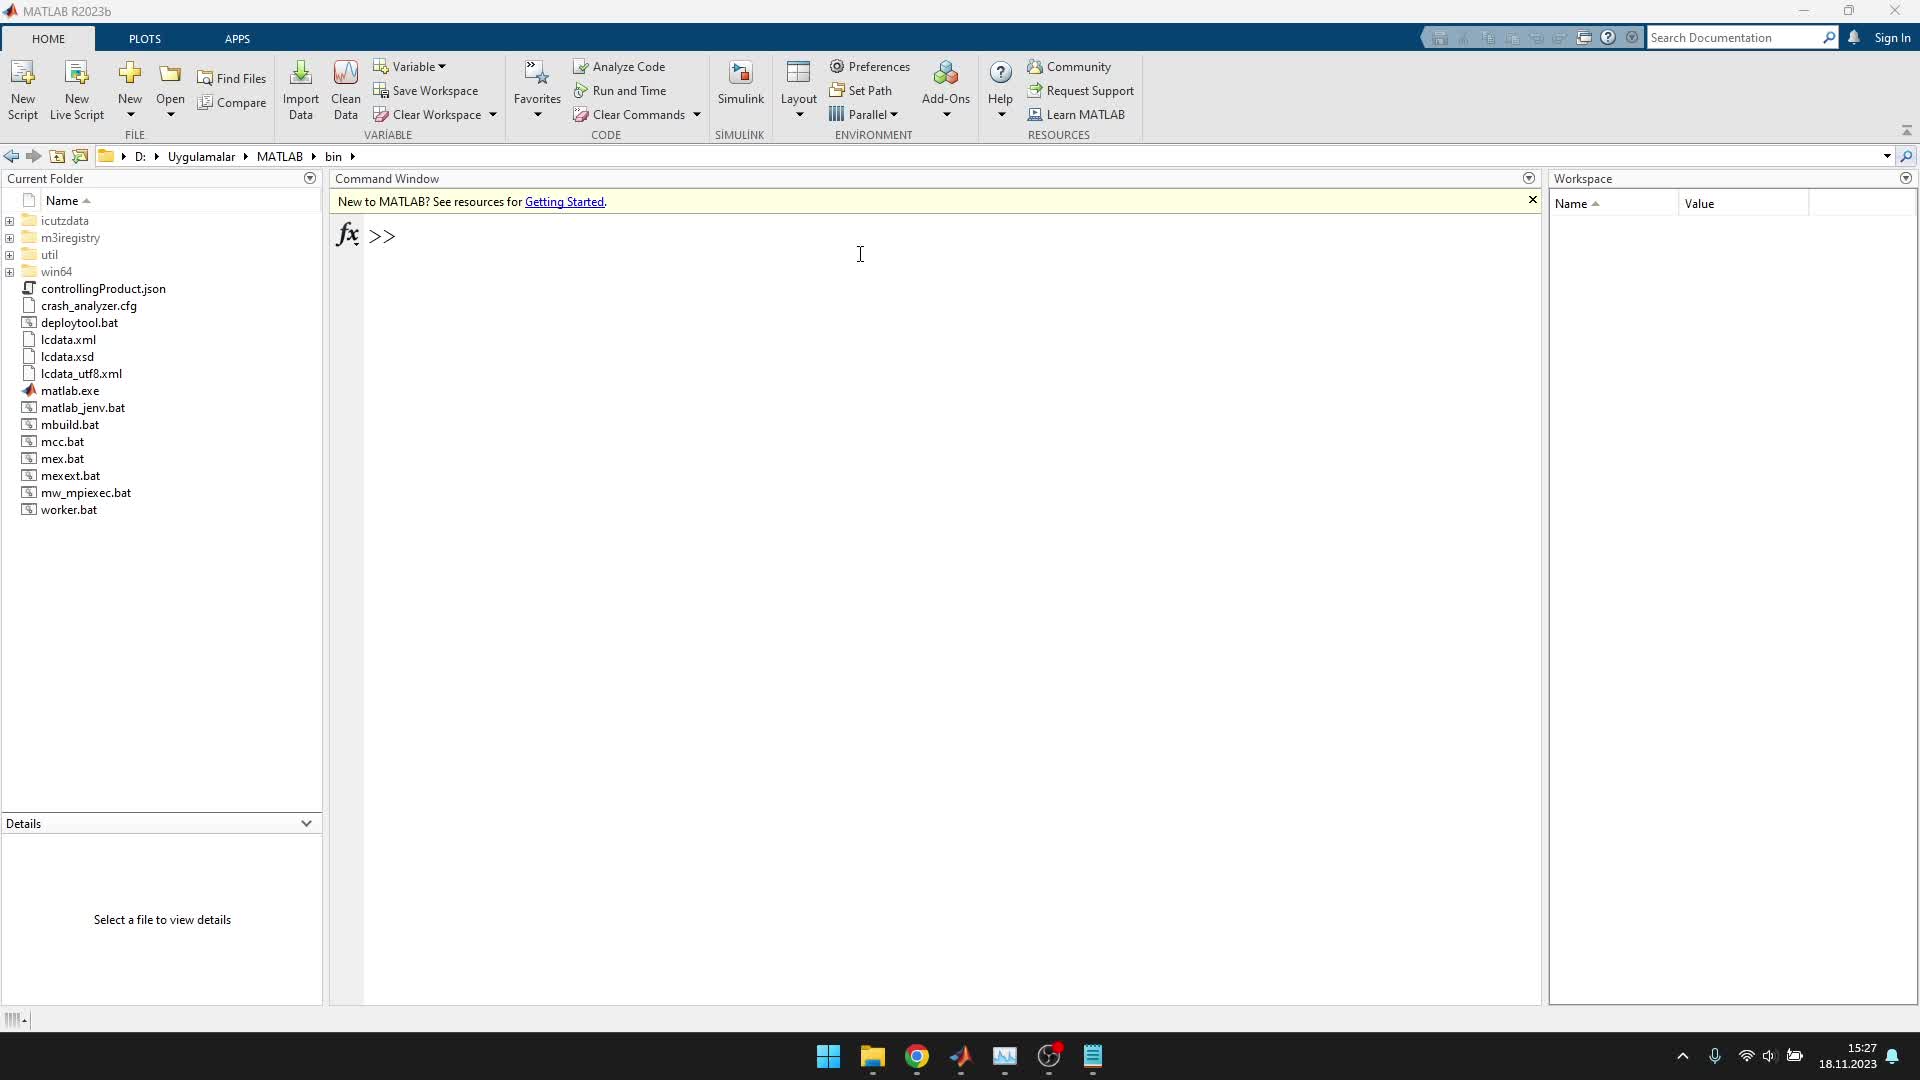Open Command Window actions menu
Screen dimensions: 1920x1080
point(1529,178)
